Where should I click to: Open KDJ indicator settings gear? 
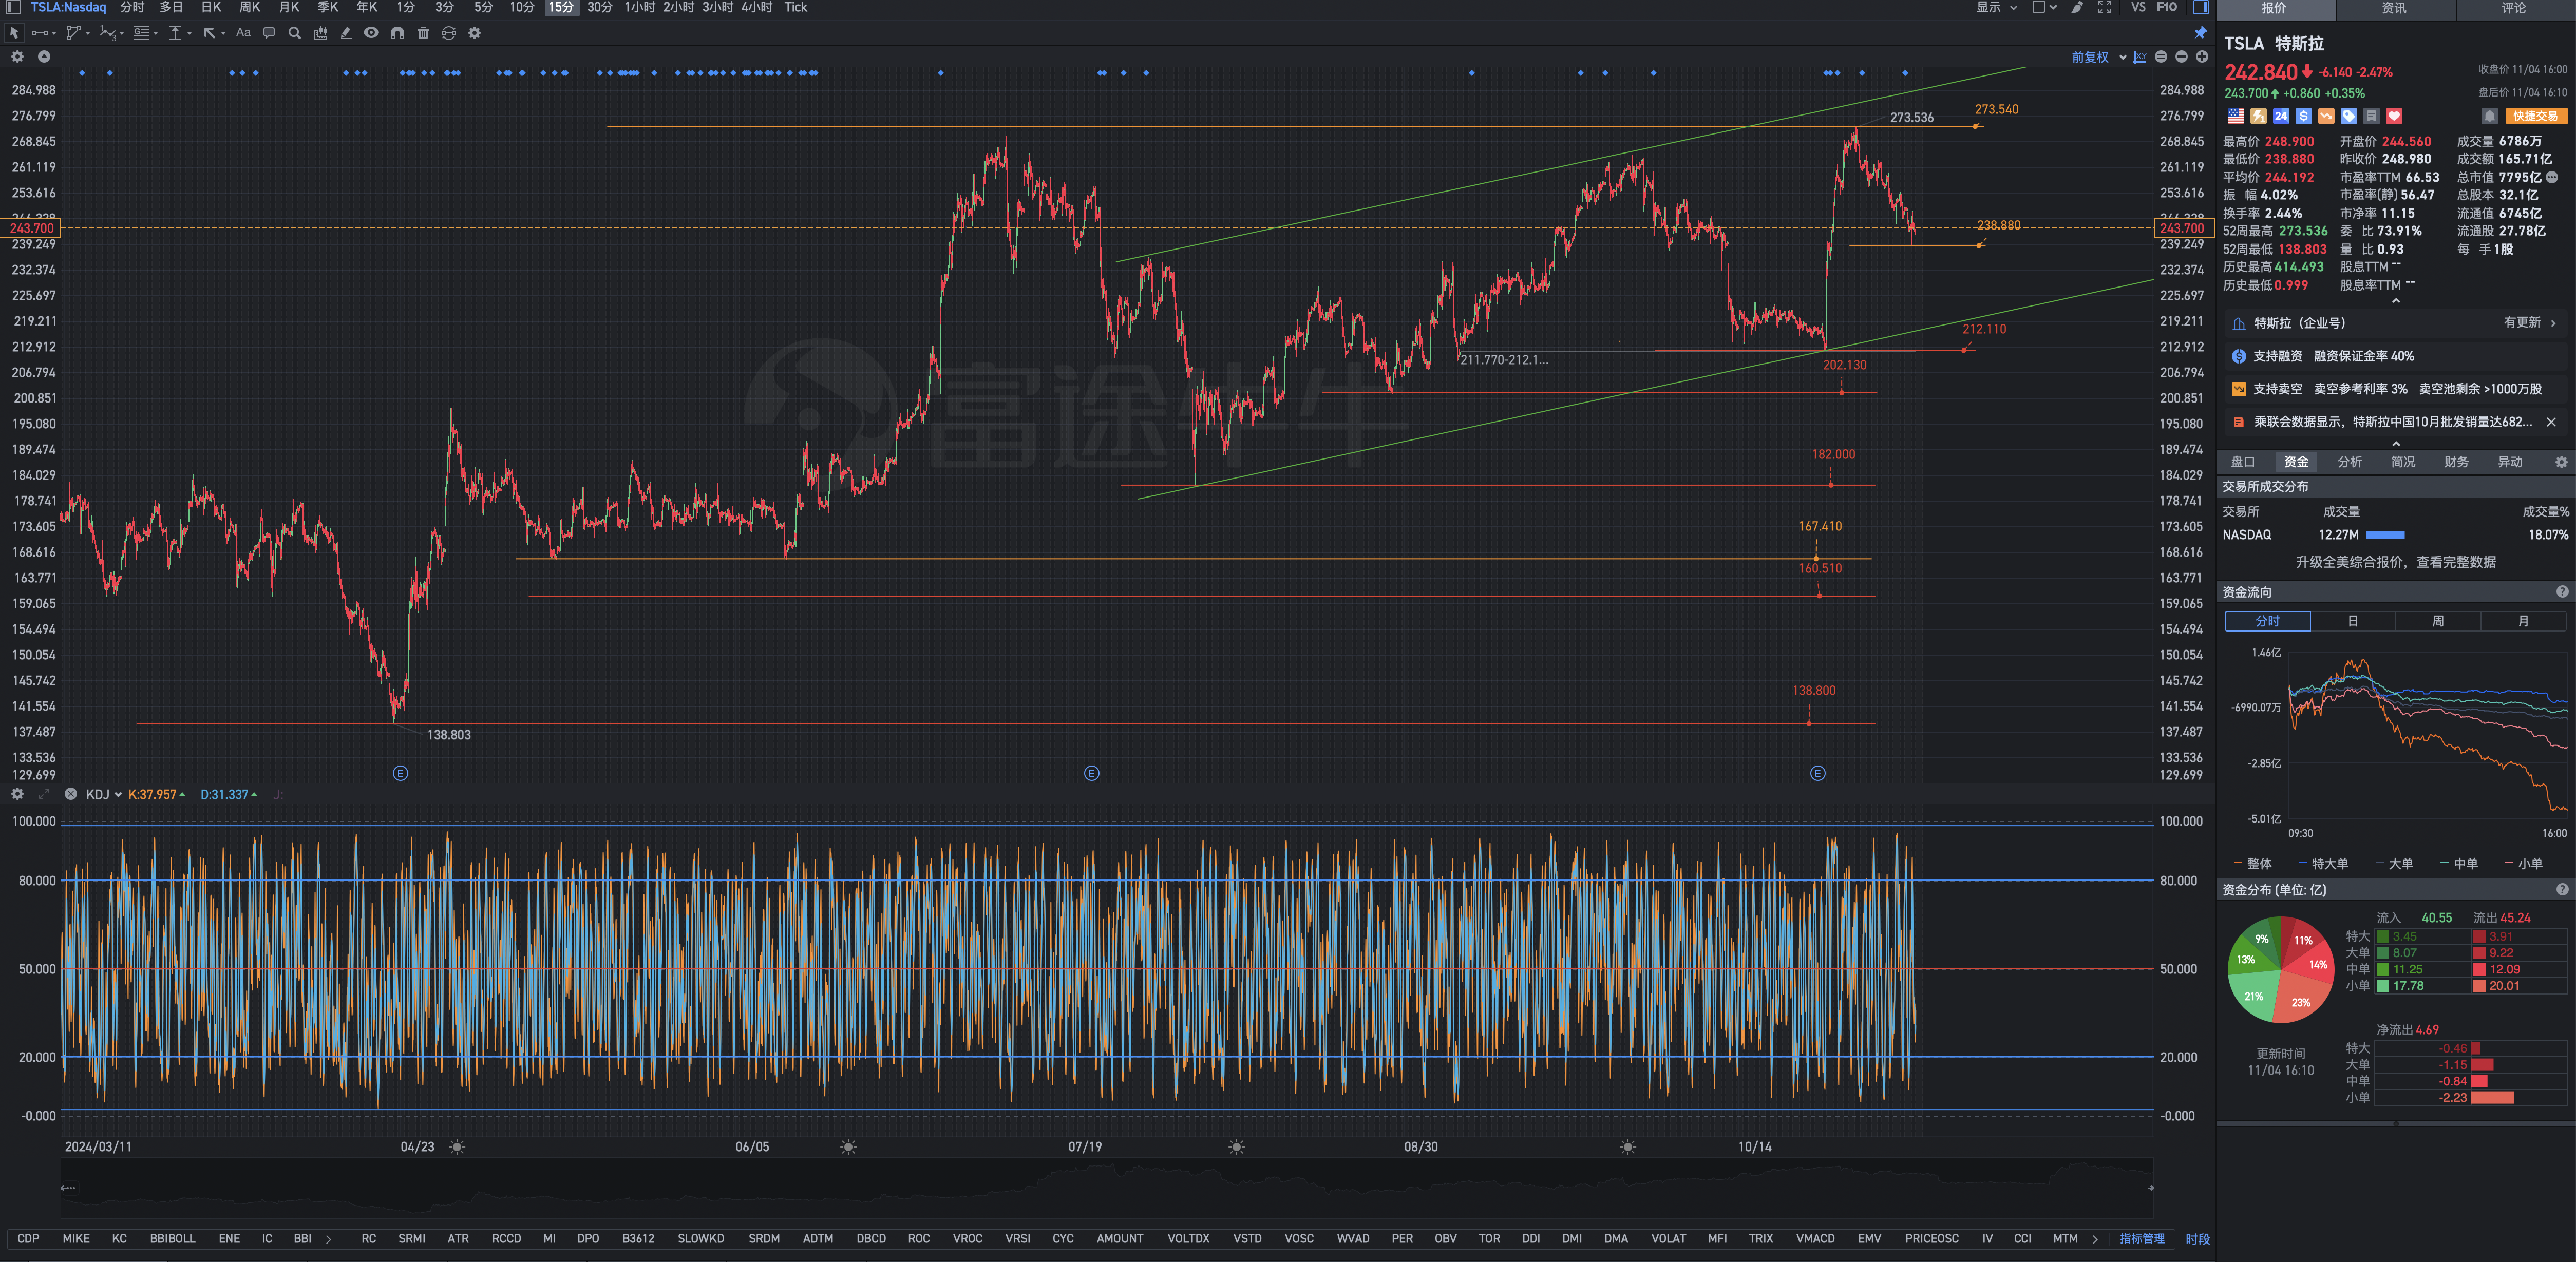(17, 794)
